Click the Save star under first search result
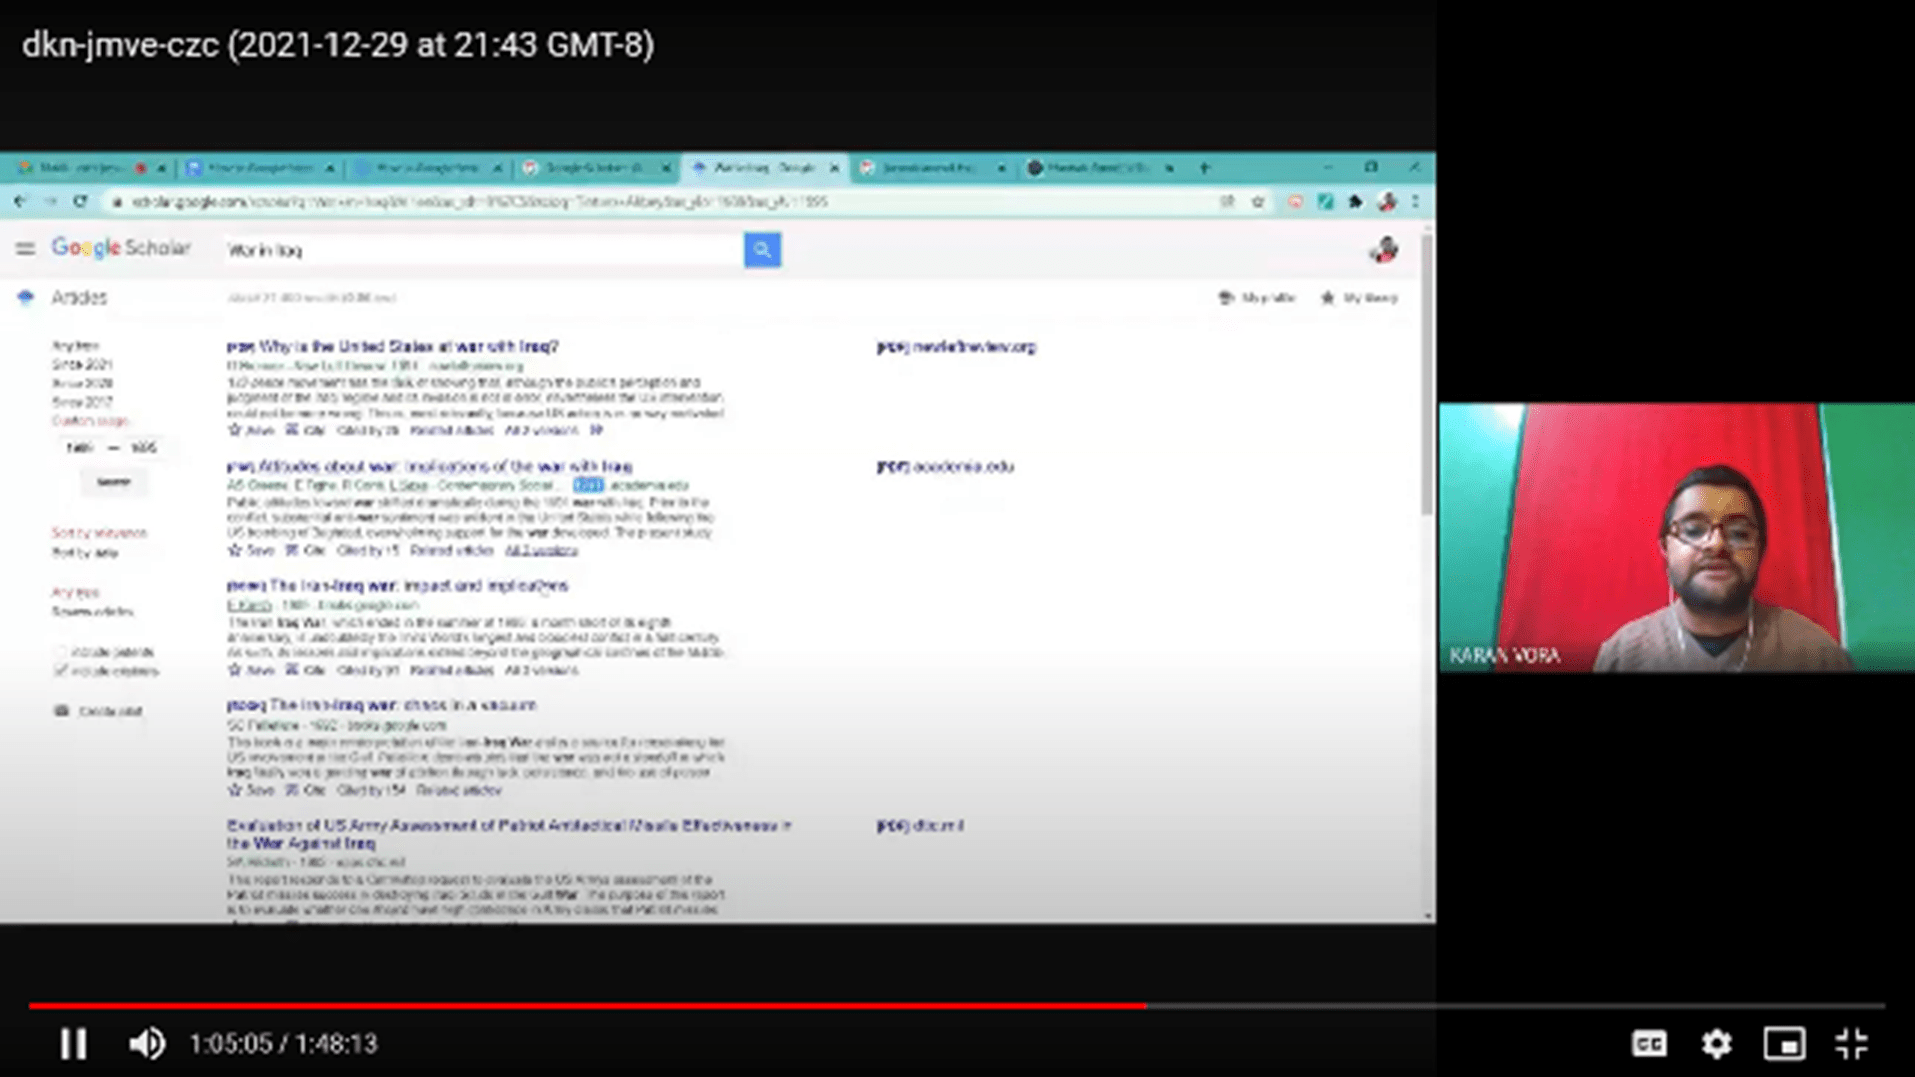 pos(236,430)
